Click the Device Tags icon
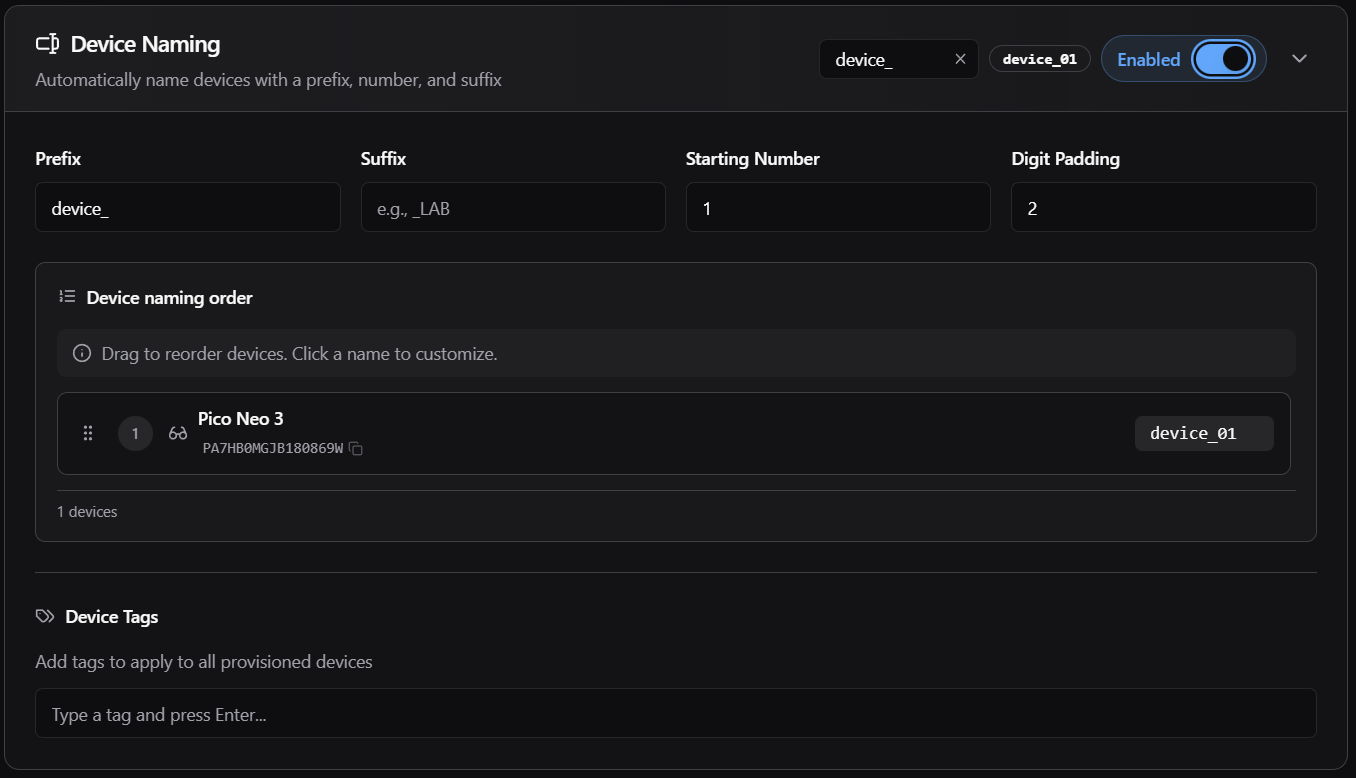 click(x=45, y=617)
